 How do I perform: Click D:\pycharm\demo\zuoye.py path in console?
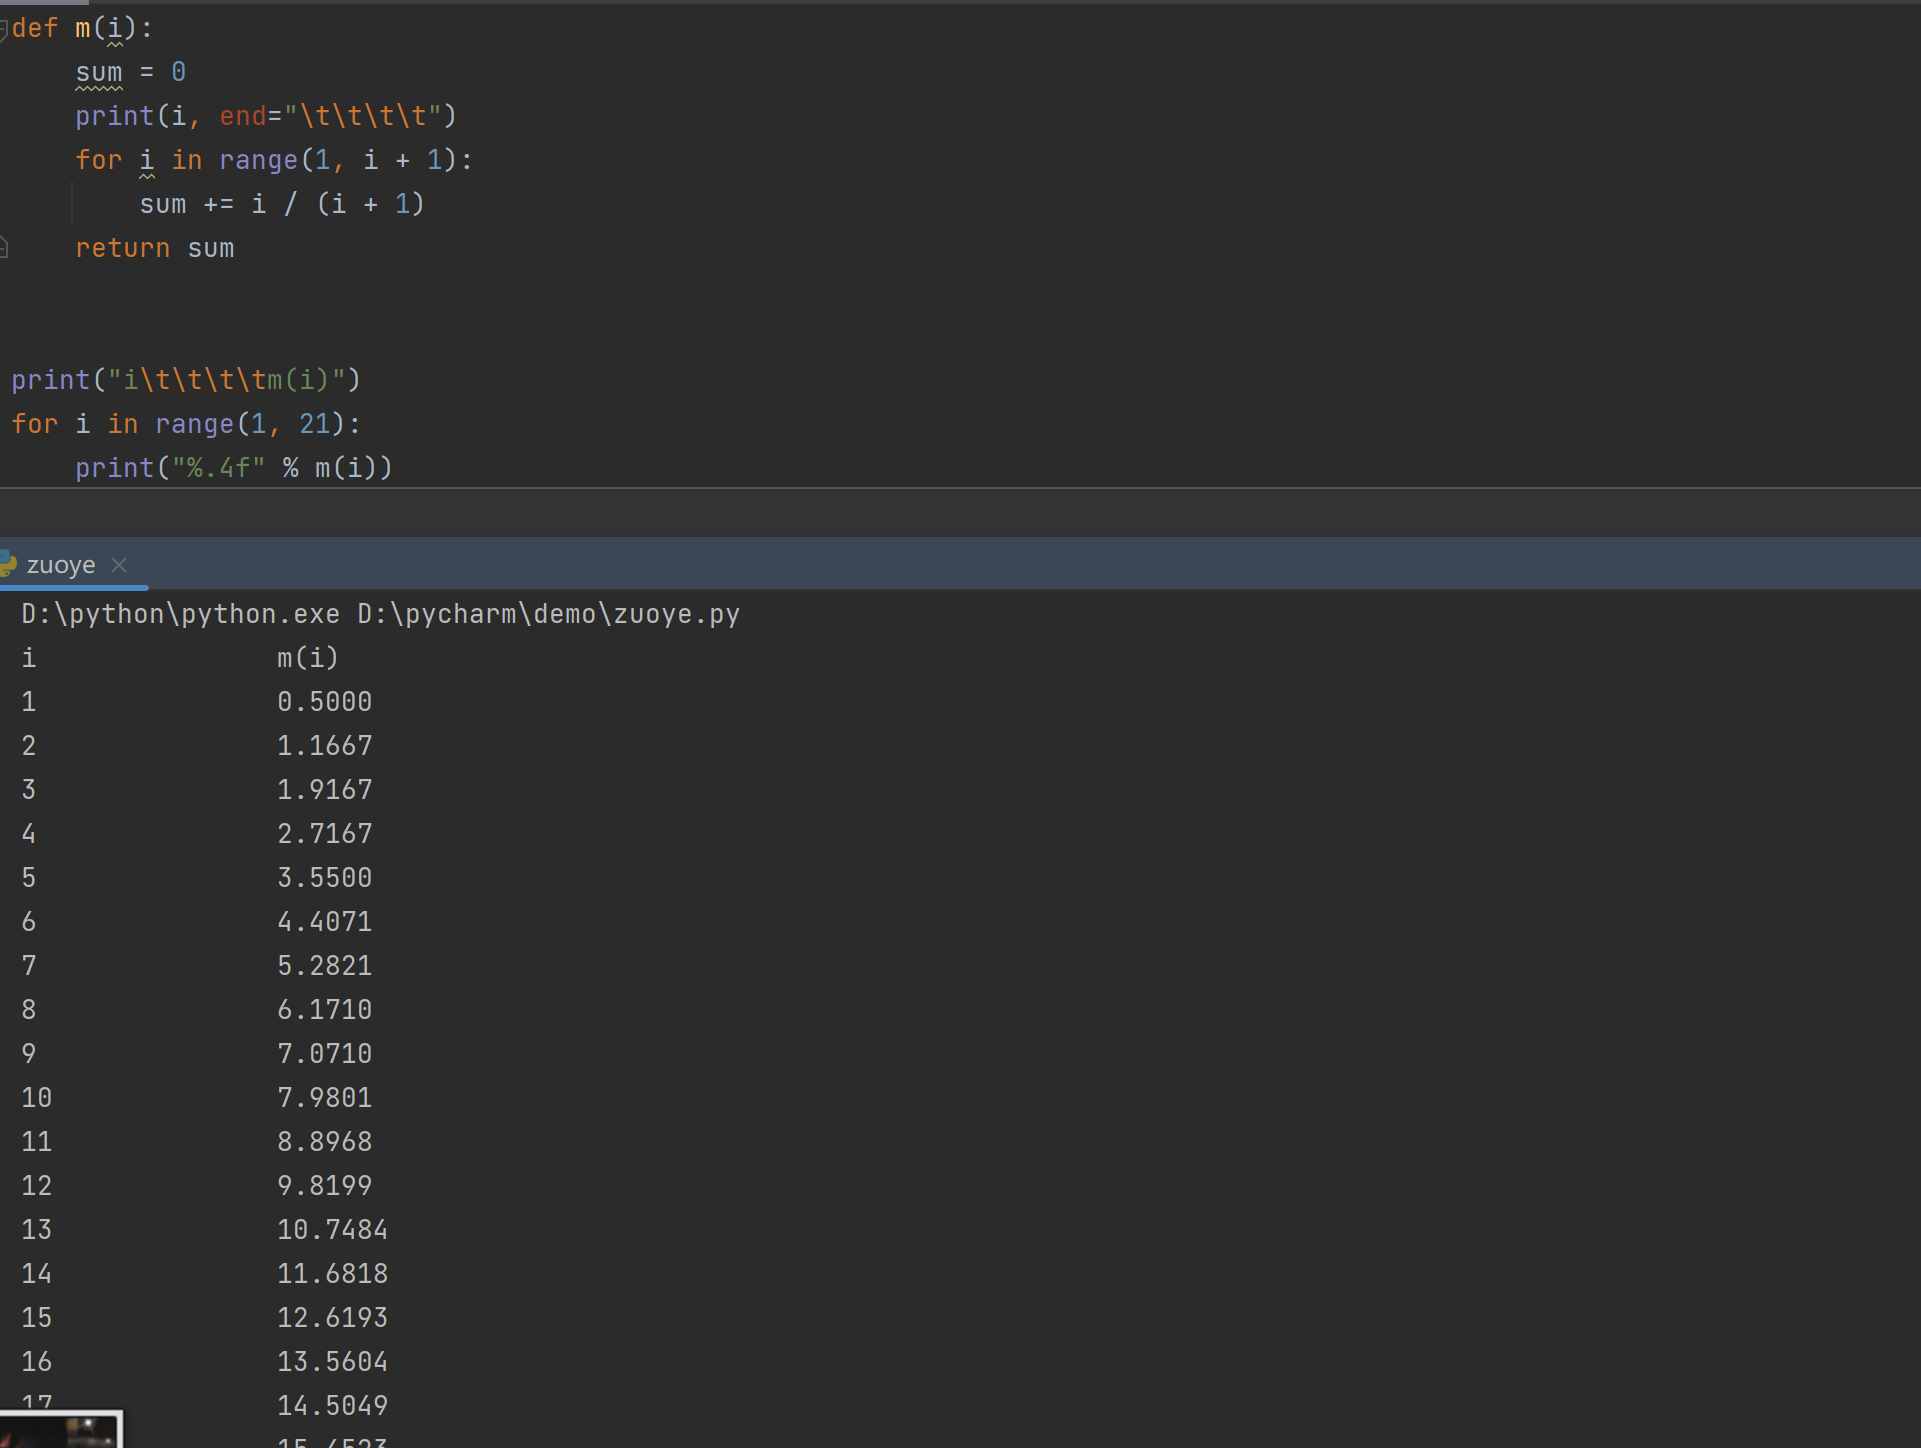coord(548,614)
